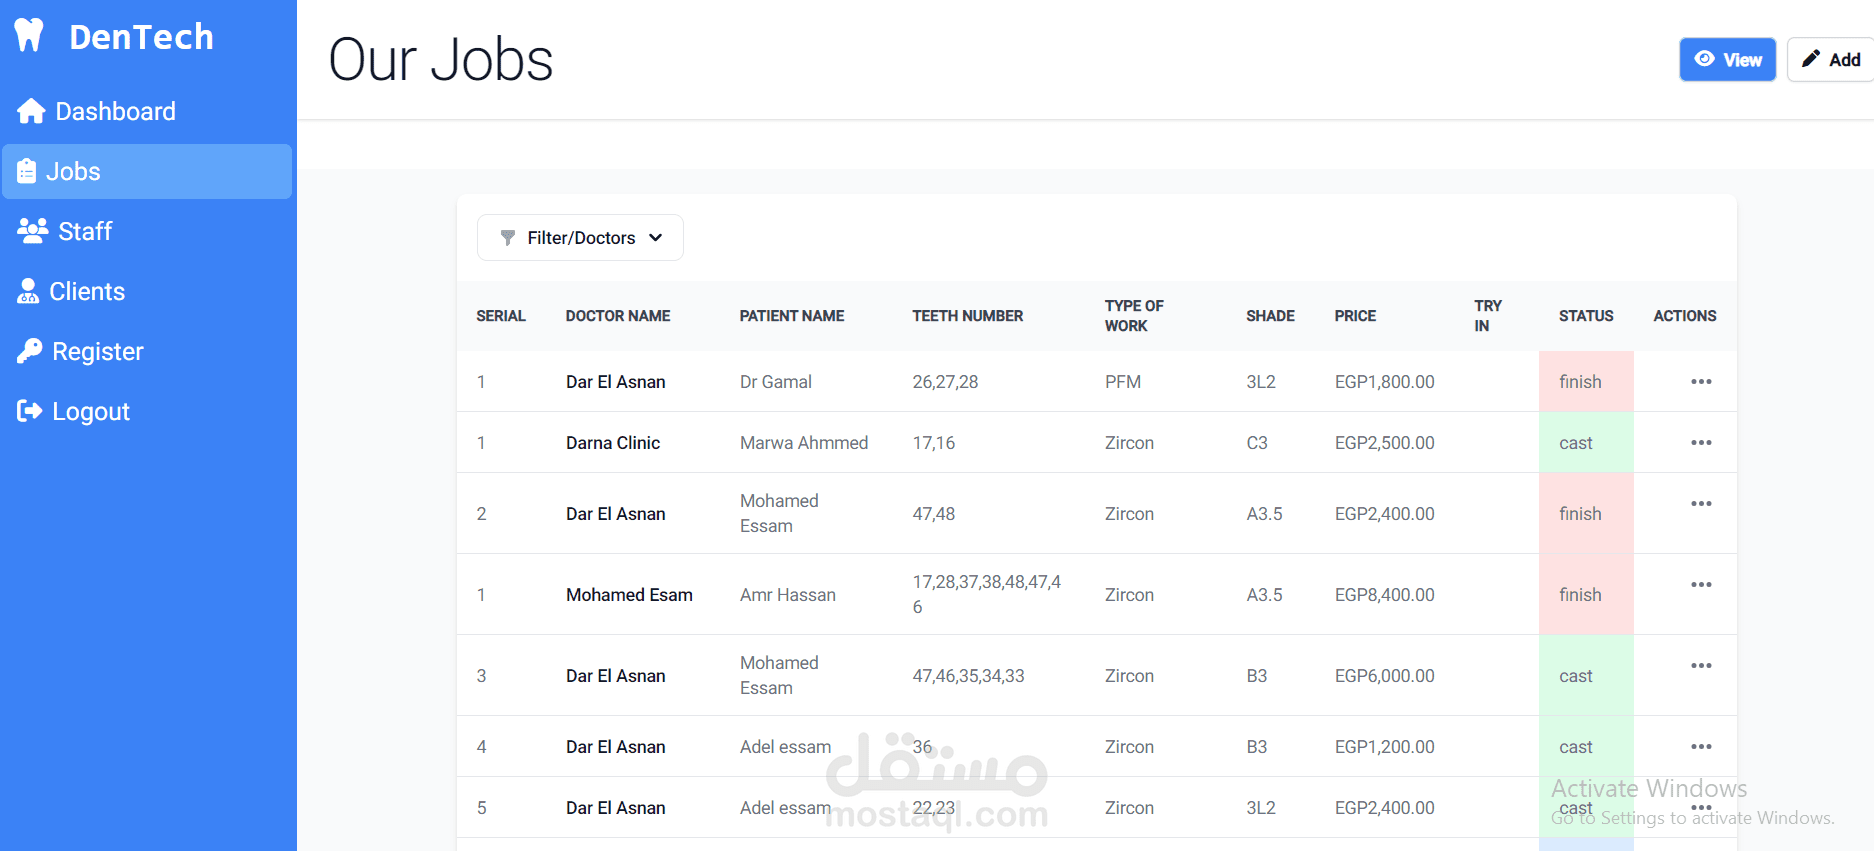Open actions menu for Amr Hassan row
This screenshot has height=851, width=1874.
[1701, 584]
